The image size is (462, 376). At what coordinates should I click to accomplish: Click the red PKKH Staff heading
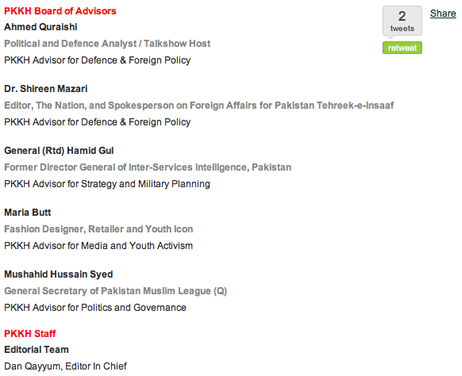[x=30, y=333]
